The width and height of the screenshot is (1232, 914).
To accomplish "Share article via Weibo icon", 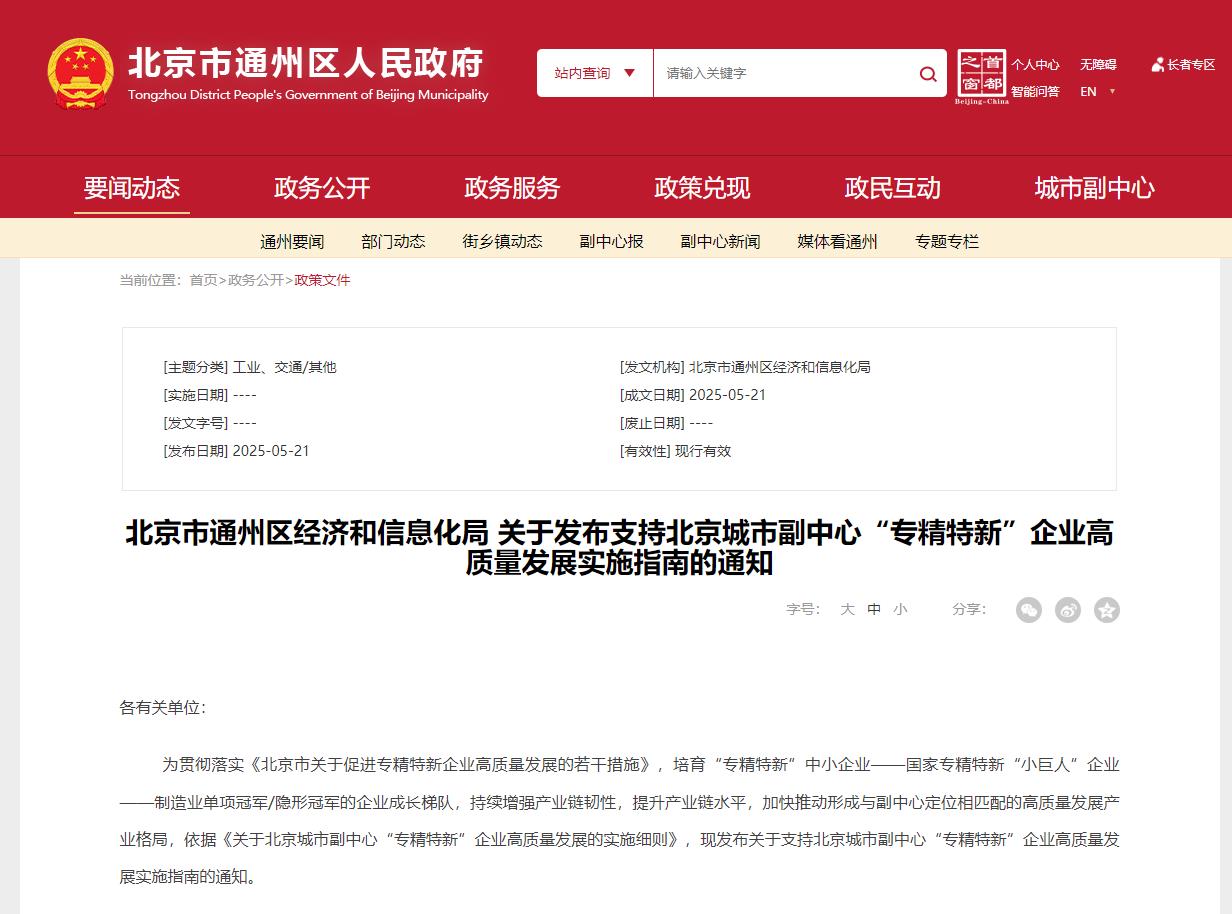I will click(x=1068, y=610).
